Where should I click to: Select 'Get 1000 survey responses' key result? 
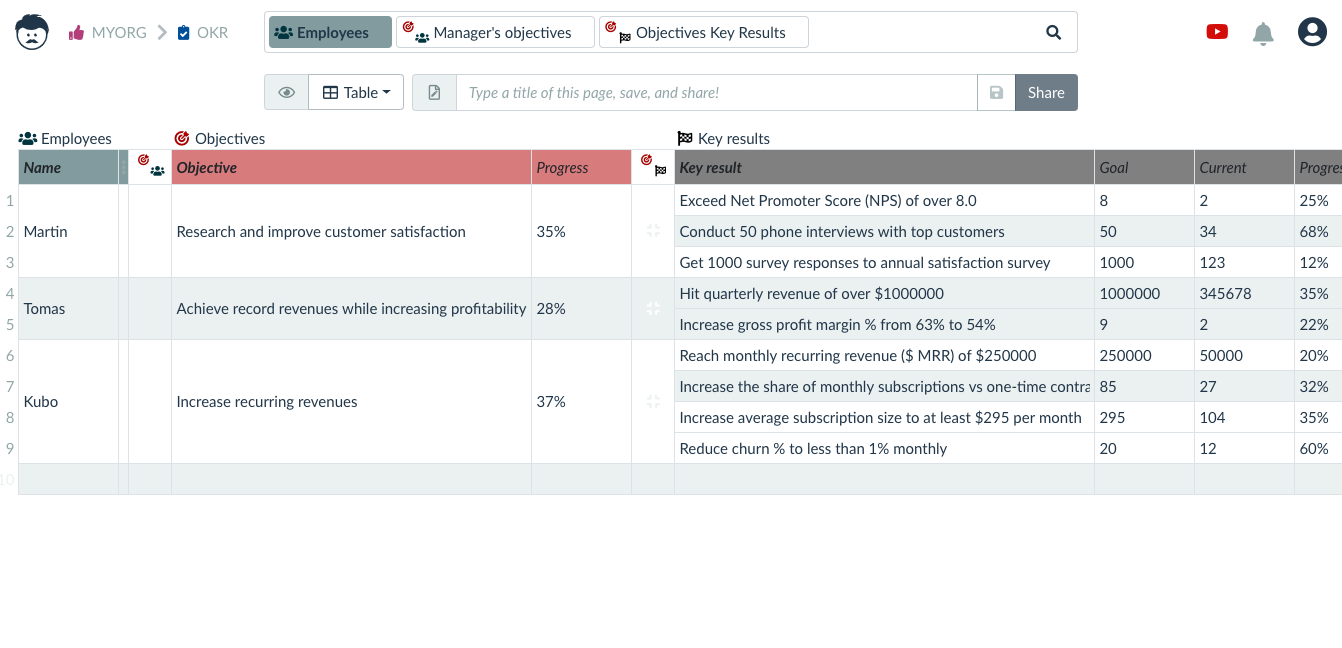coord(884,262)
